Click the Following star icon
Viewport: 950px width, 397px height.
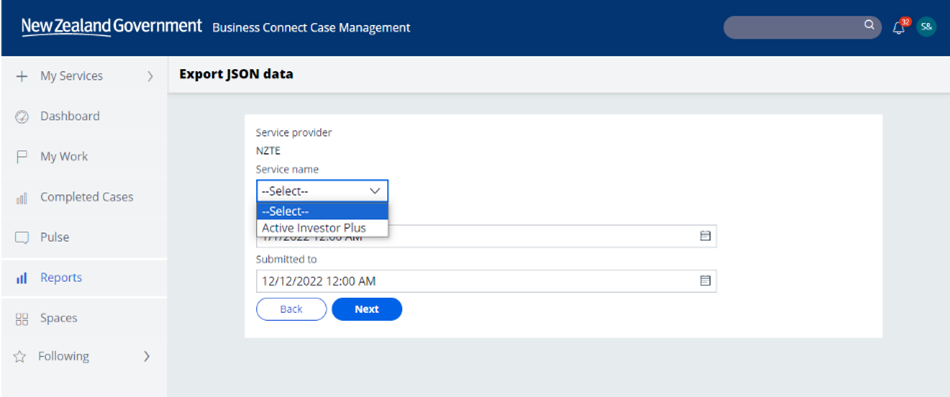click(x=20, y=356)
